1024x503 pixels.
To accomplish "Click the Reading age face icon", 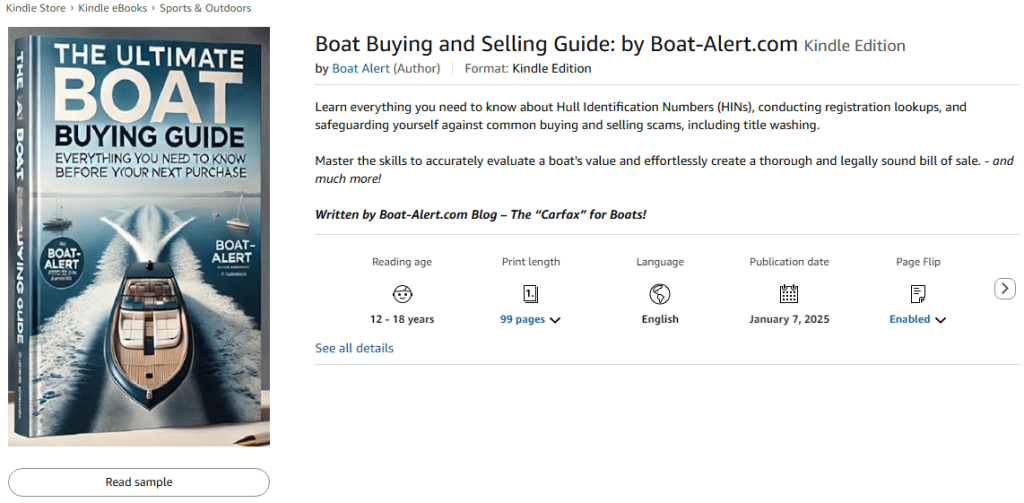I will 402,294.
